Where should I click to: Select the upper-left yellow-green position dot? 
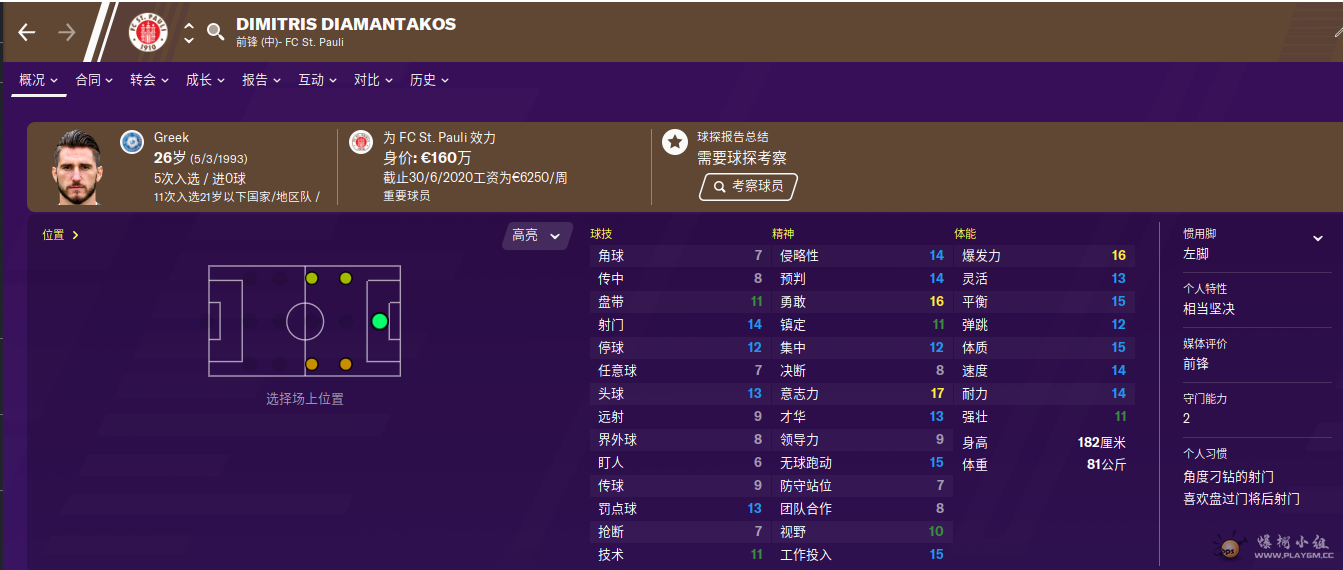click(312, 278)
